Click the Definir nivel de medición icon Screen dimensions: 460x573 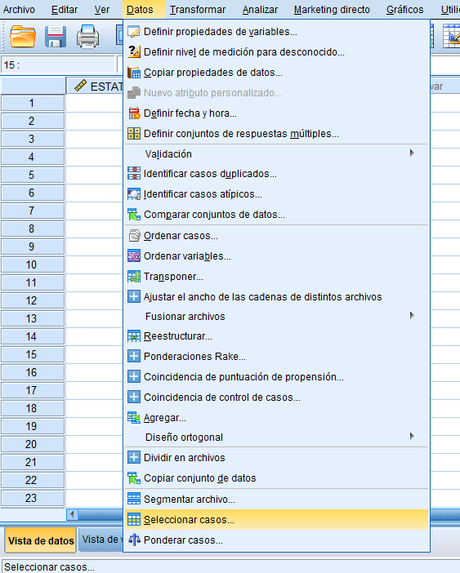pos(134,52)
